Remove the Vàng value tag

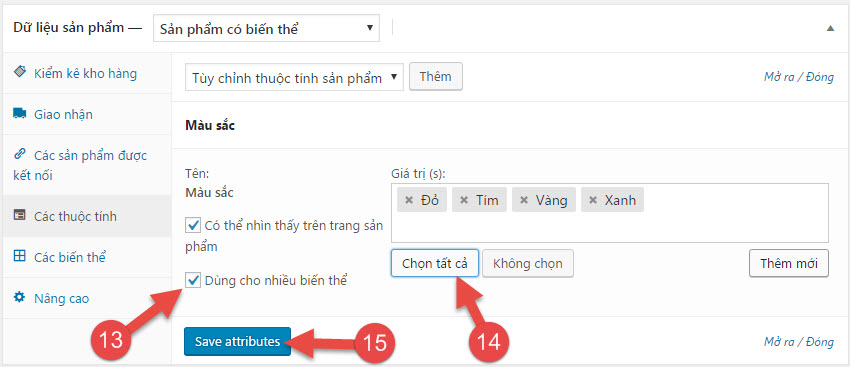(524, 201)
